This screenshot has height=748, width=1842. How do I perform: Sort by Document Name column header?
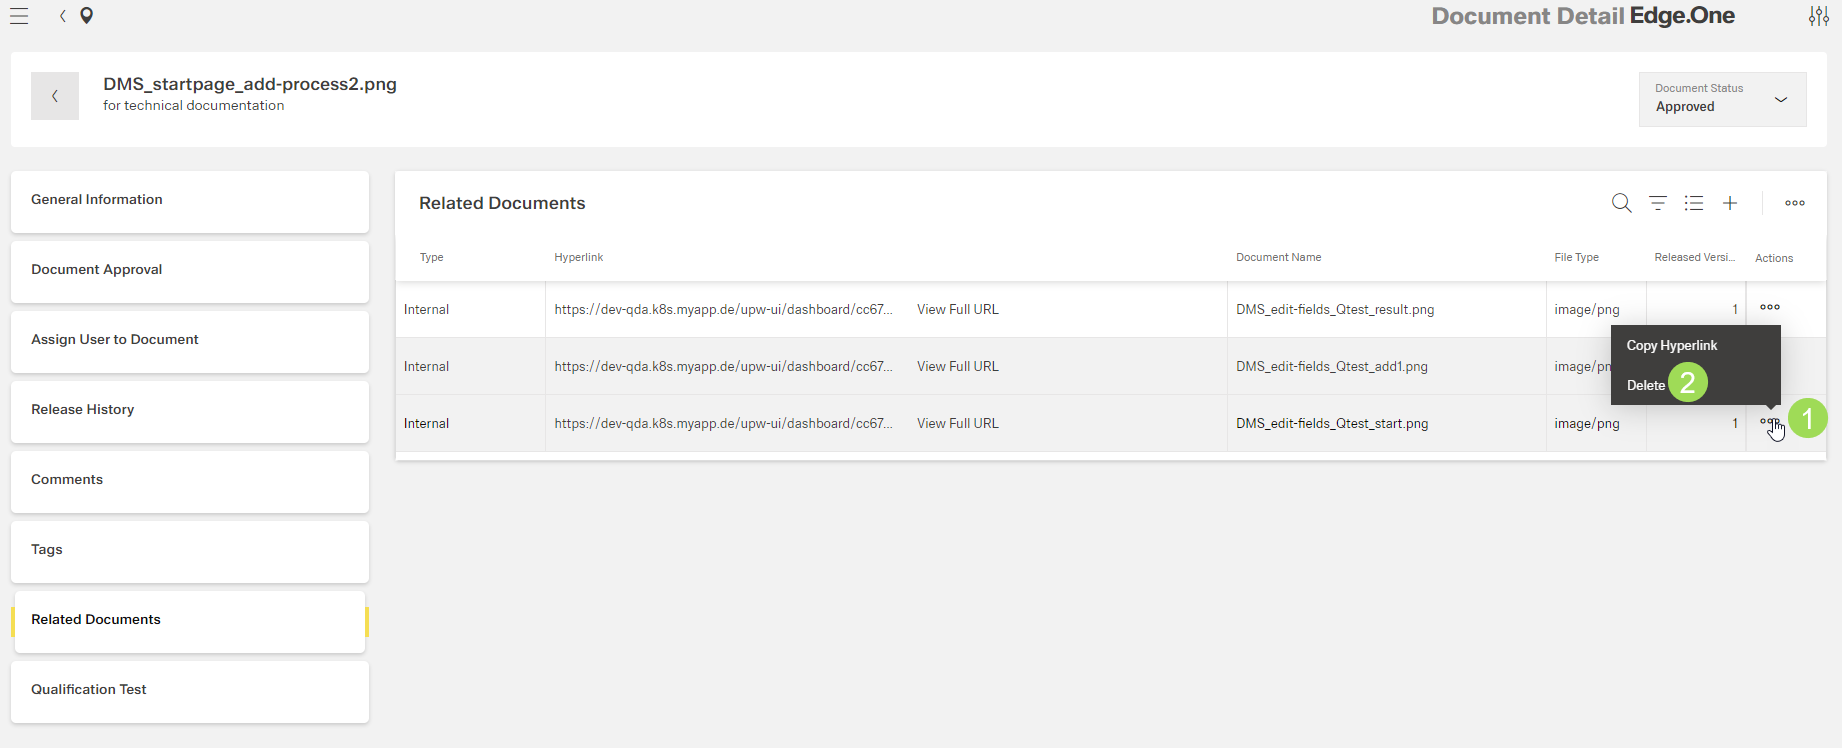pyautogui.click(x=1278, y=258)
